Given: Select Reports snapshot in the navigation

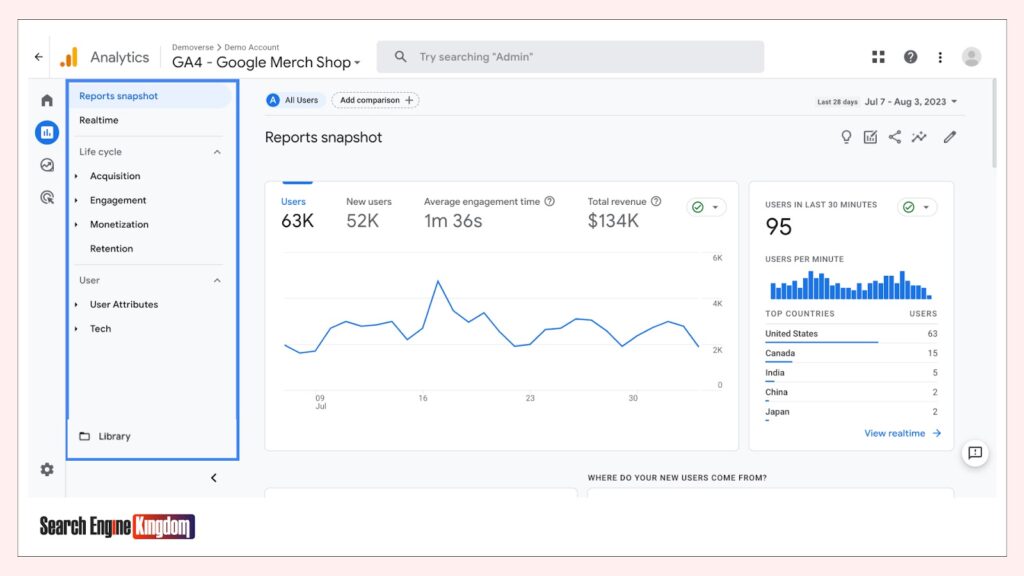Looking at the screenshot, I should coord(150,96).
